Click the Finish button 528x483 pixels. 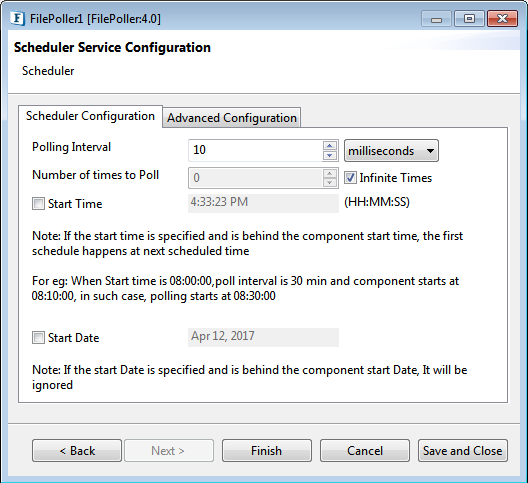(267, 451)
